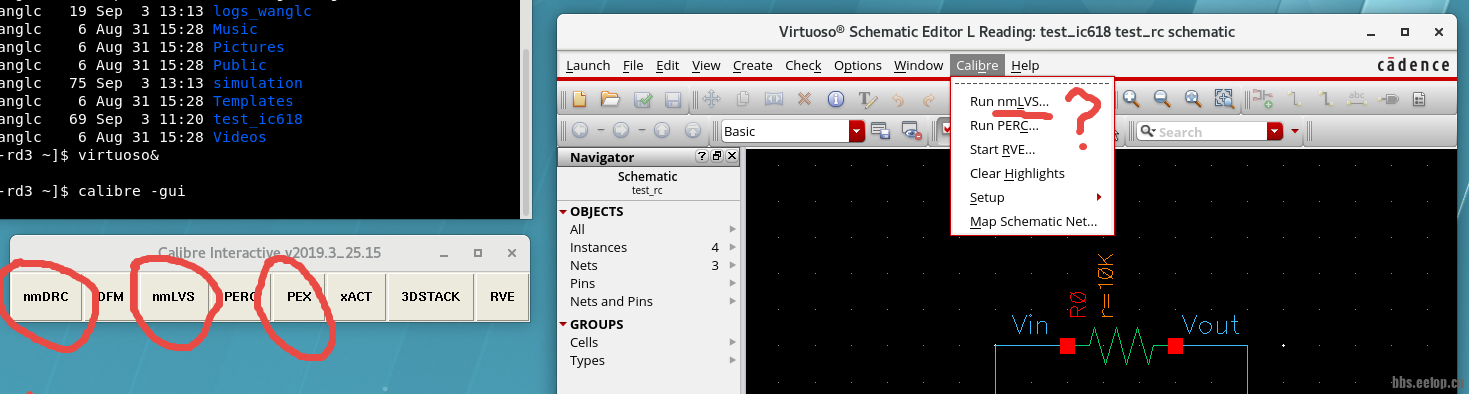
Task: Click the Zoom to Selected icon
Action: point(1224,99)
